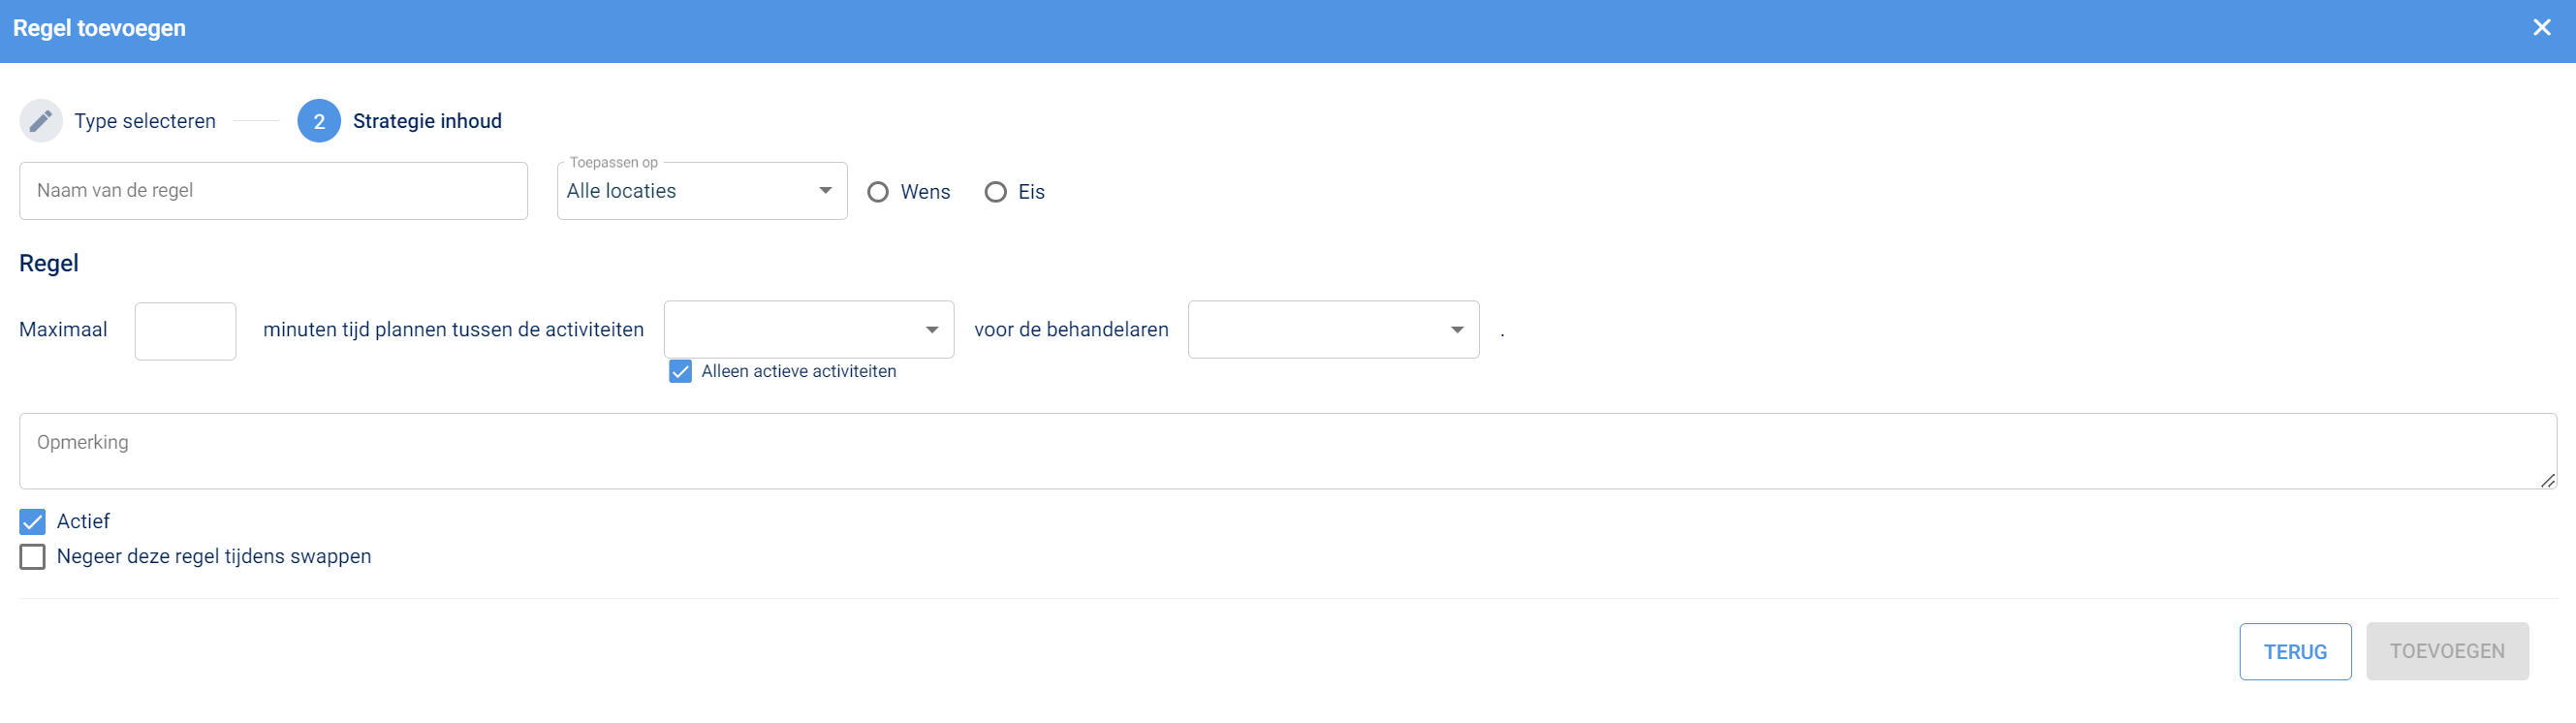Viewport: 2576px width, 723px height.
Task: Go to step 2 circle Strategie inhoud
Action: (x=319, y=121)
